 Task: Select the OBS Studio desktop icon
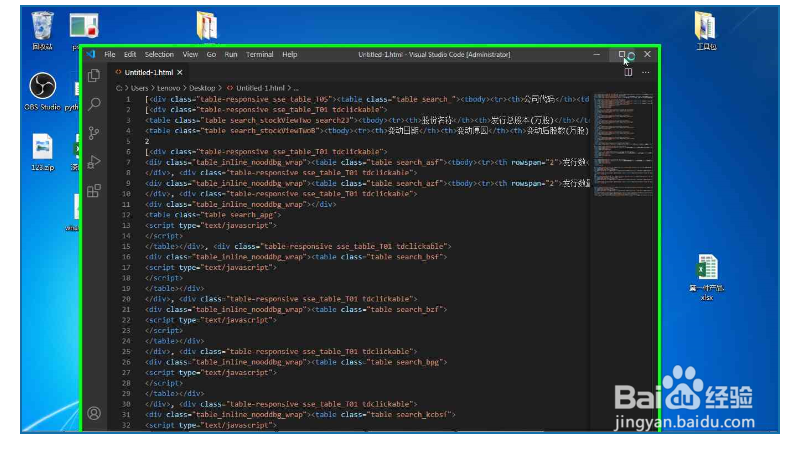(x=42, y=91)
